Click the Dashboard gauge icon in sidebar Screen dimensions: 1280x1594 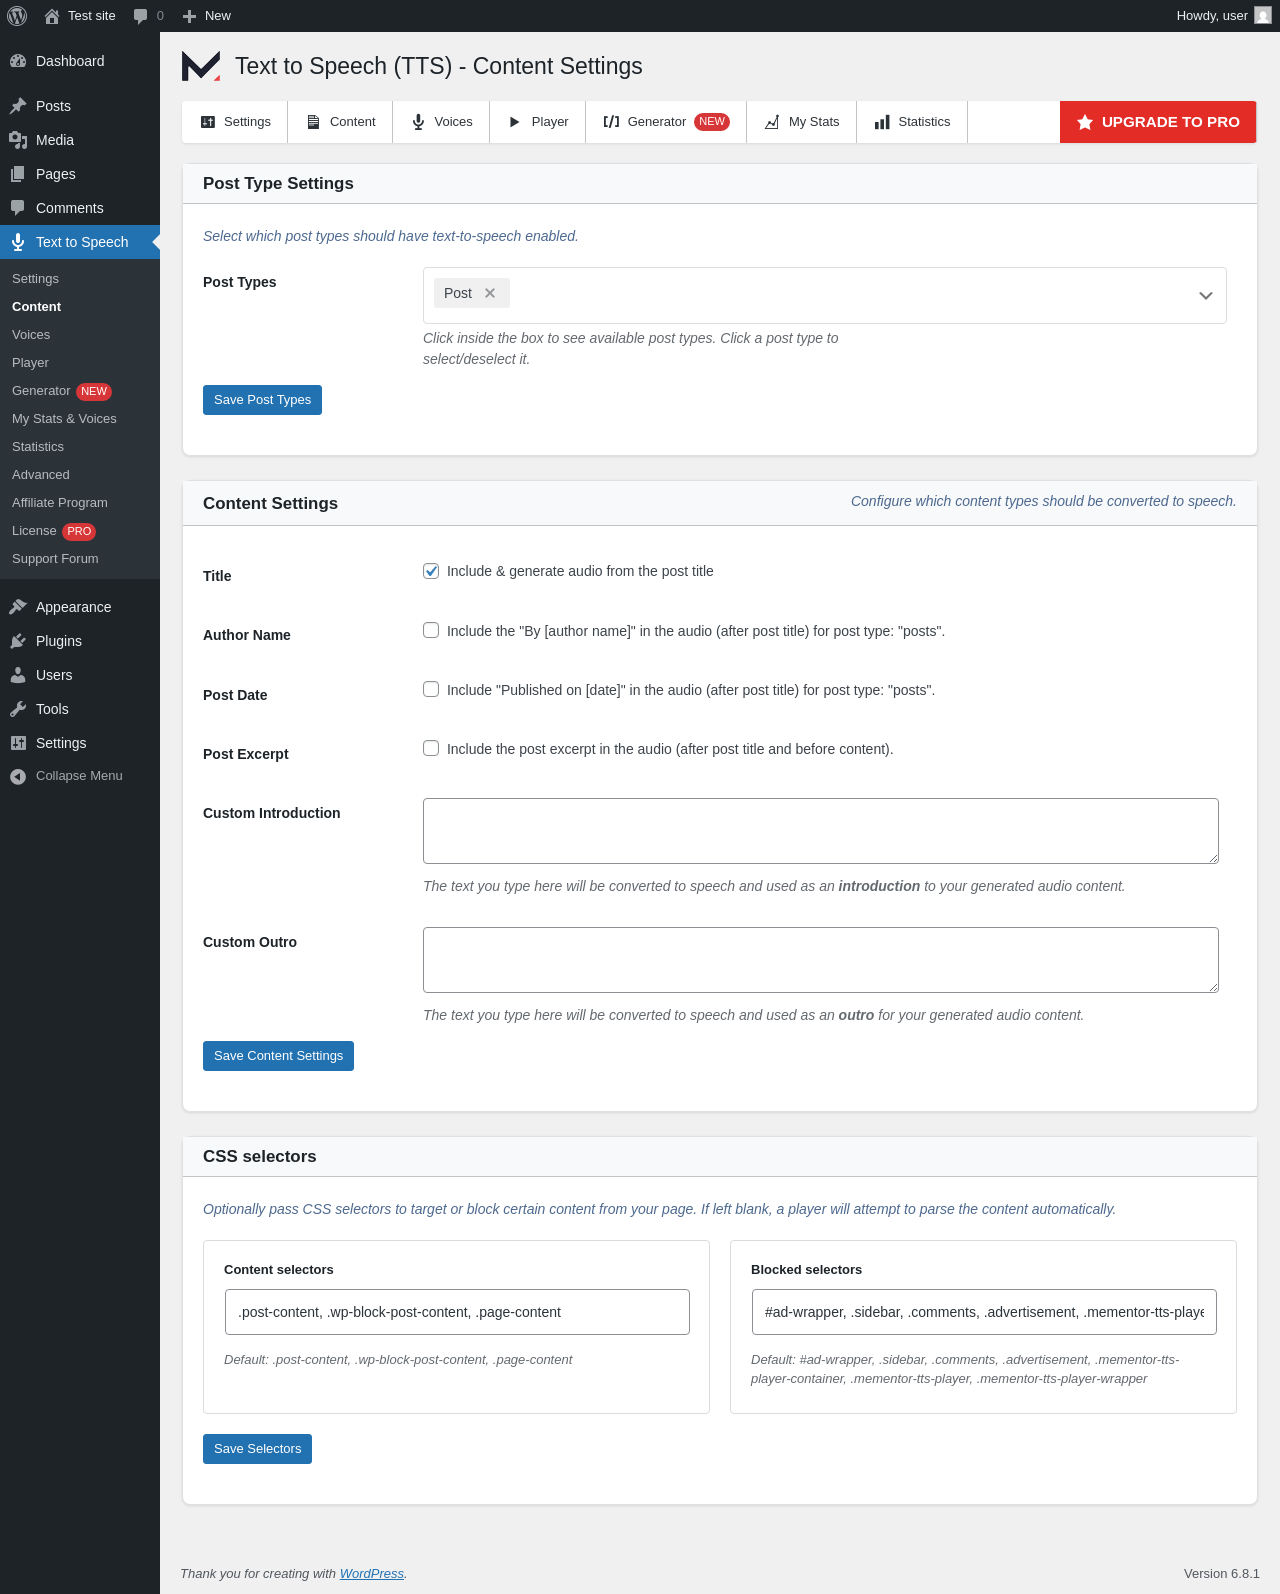click(x=18, y=61)
